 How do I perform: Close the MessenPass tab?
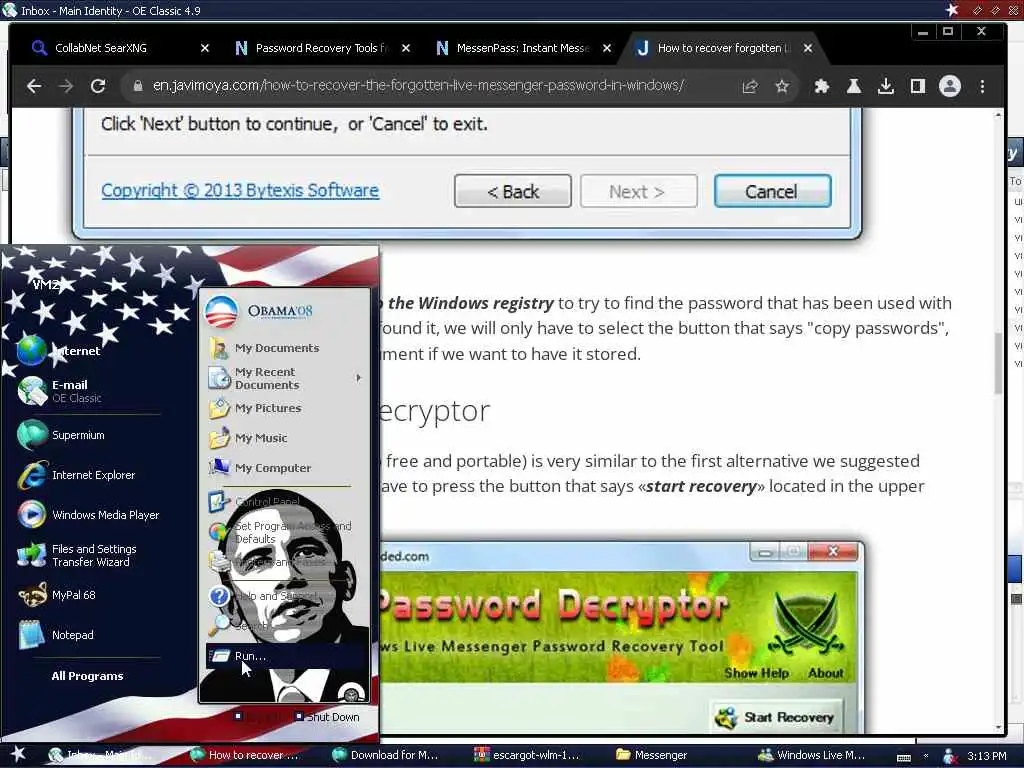click(x=607, y=48)
